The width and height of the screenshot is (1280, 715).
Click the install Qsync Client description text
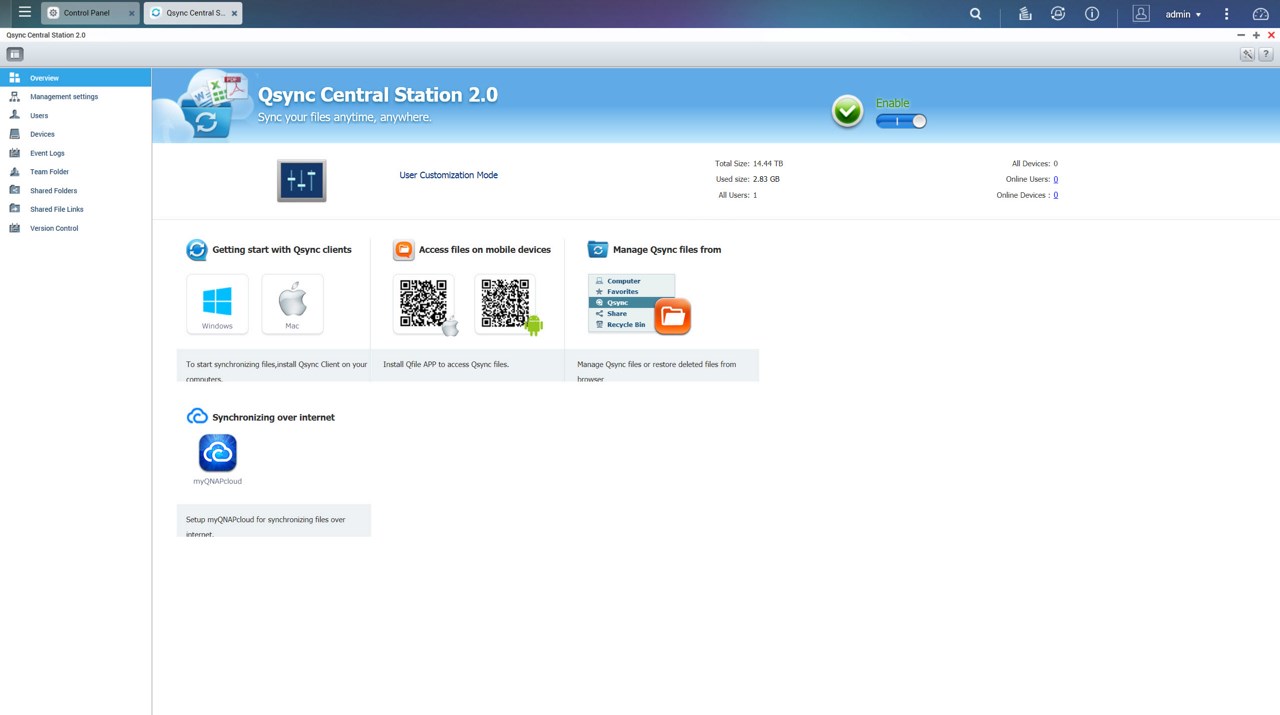(277, 371)
